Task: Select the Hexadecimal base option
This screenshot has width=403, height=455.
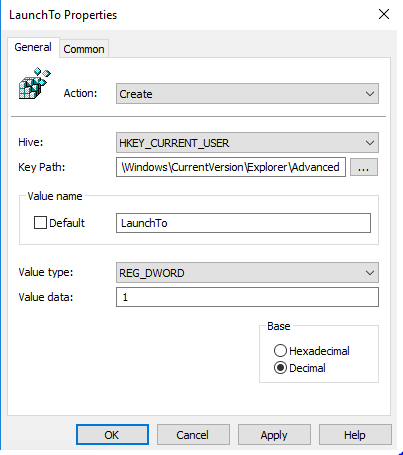Action: pos(280,351)
